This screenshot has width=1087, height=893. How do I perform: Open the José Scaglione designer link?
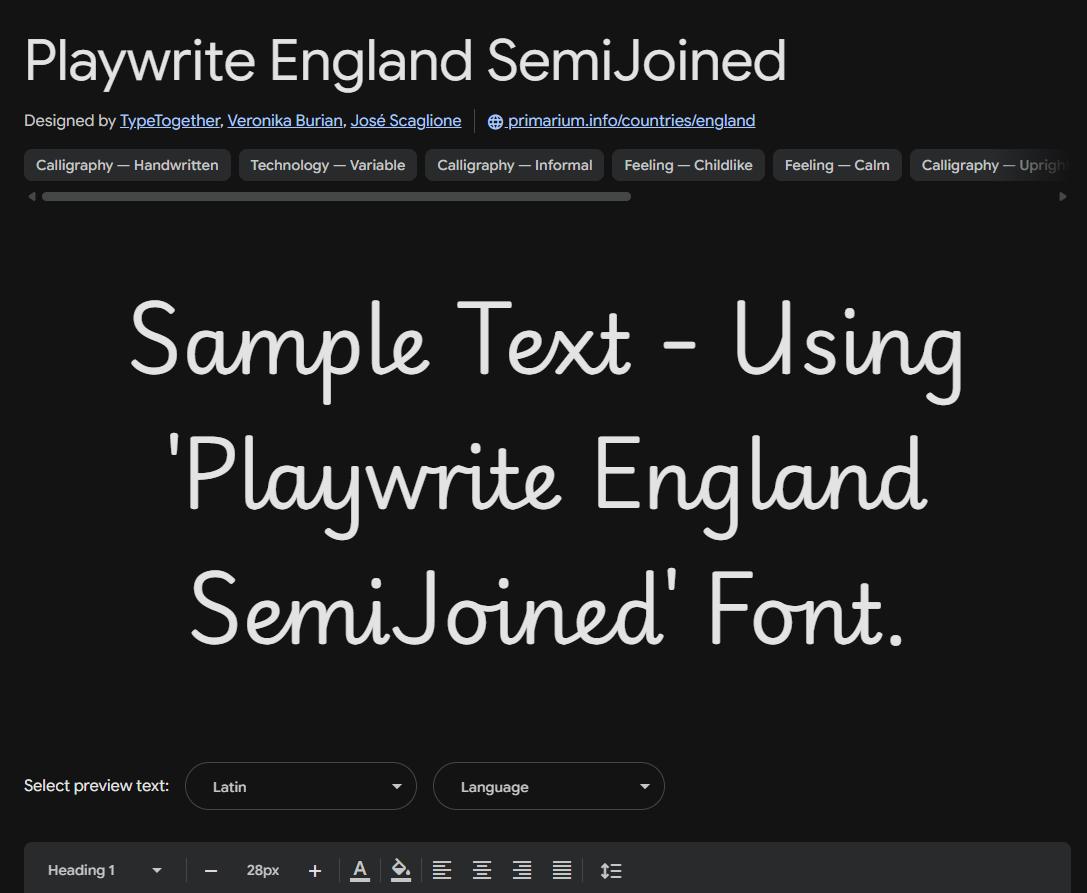406,121
